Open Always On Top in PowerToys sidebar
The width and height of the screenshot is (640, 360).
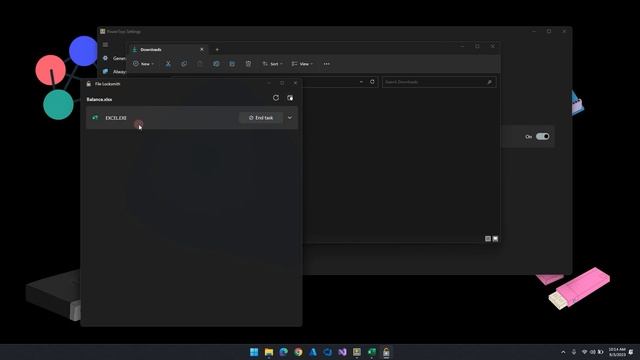point(114,71)
